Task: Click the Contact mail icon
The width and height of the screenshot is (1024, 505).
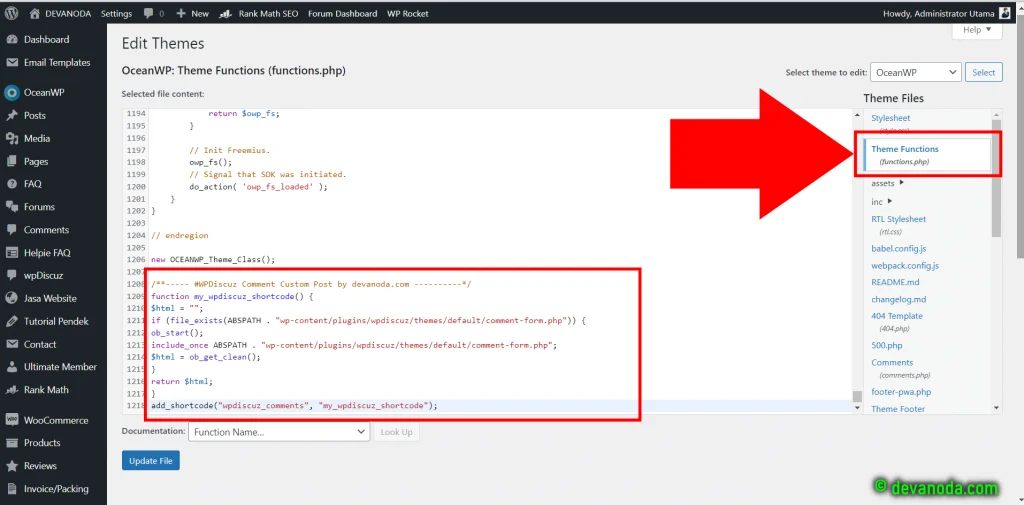Action: (11, 344)
